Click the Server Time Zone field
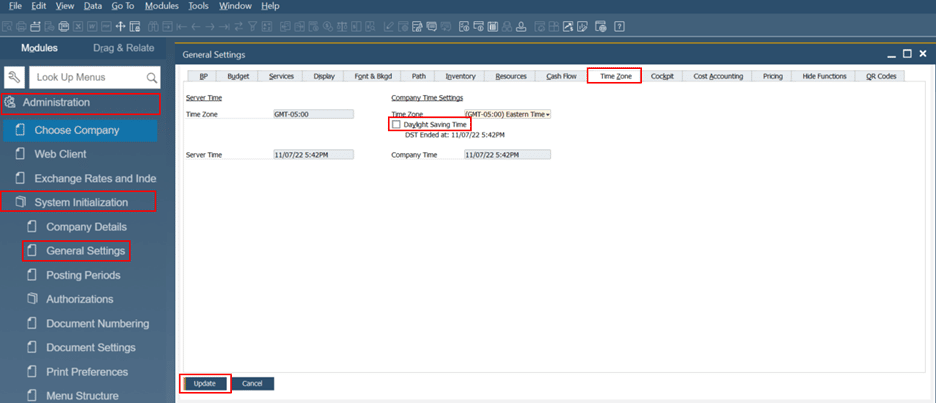 pos(313,114)
